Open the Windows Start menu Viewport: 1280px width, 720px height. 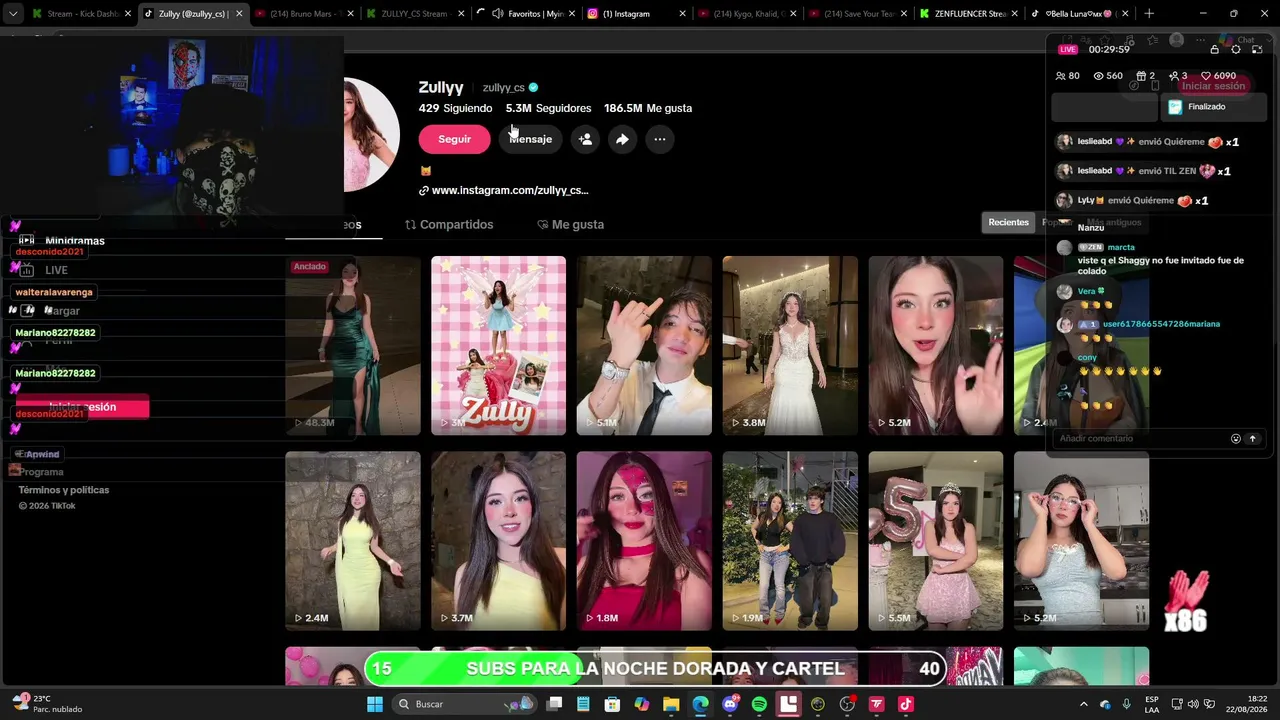pos(375,704)
